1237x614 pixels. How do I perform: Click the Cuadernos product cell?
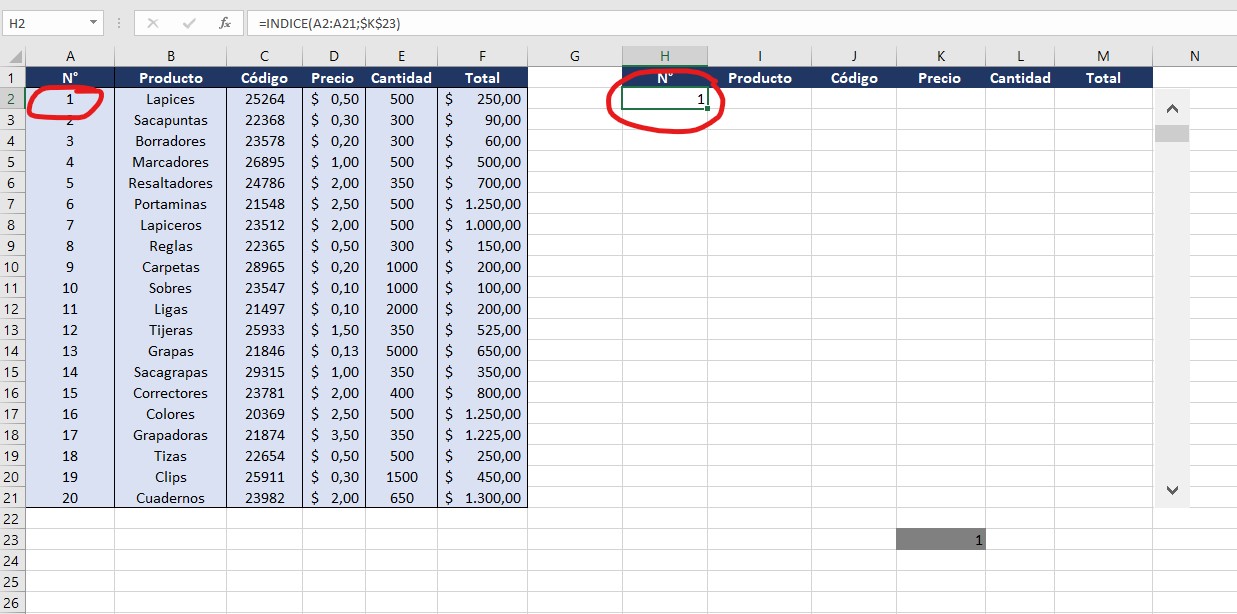pos(170,498)
